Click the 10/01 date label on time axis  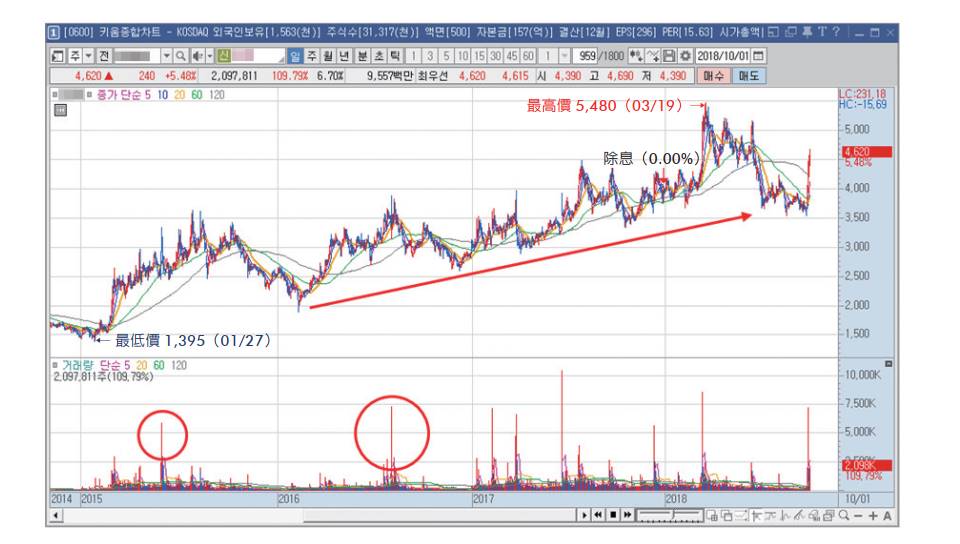point(857,499)
